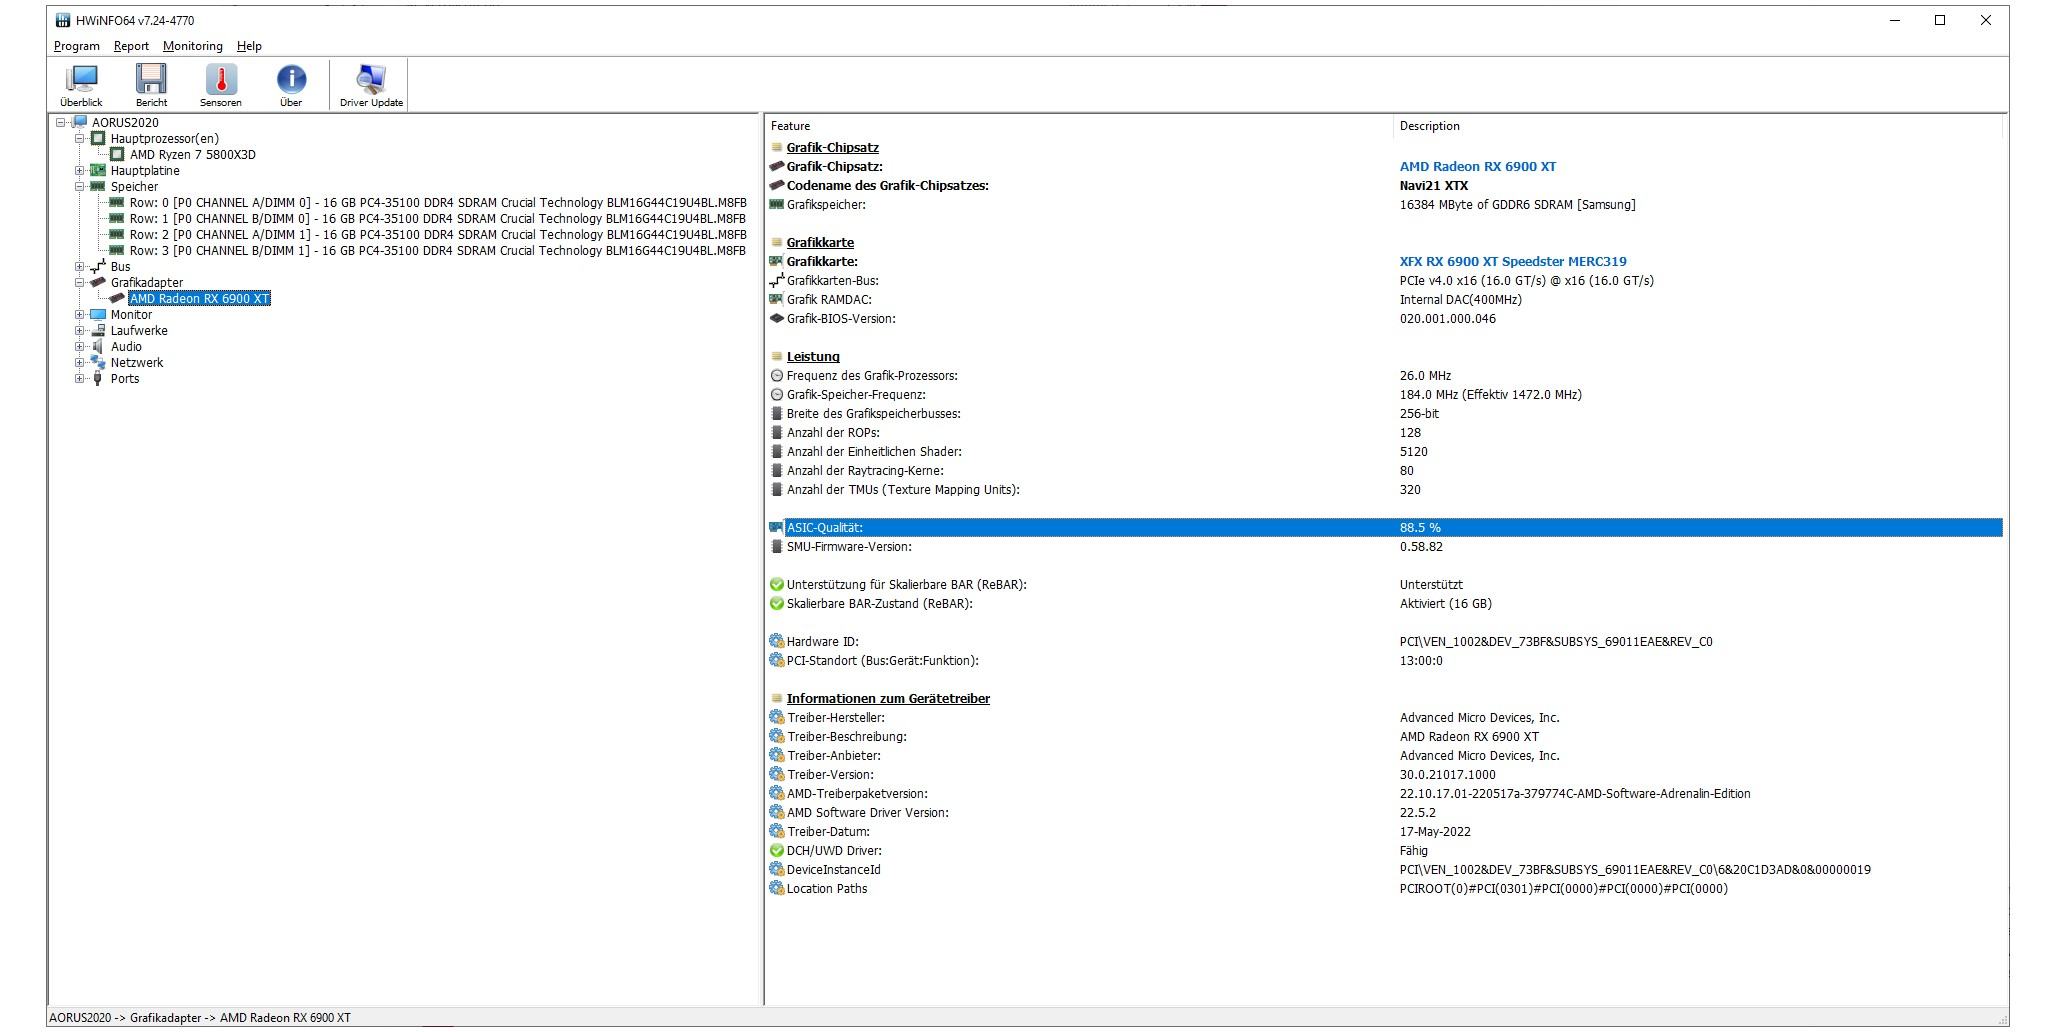2056x1032 pixels.
Task: Expand the Bus node
Action: 79,267
